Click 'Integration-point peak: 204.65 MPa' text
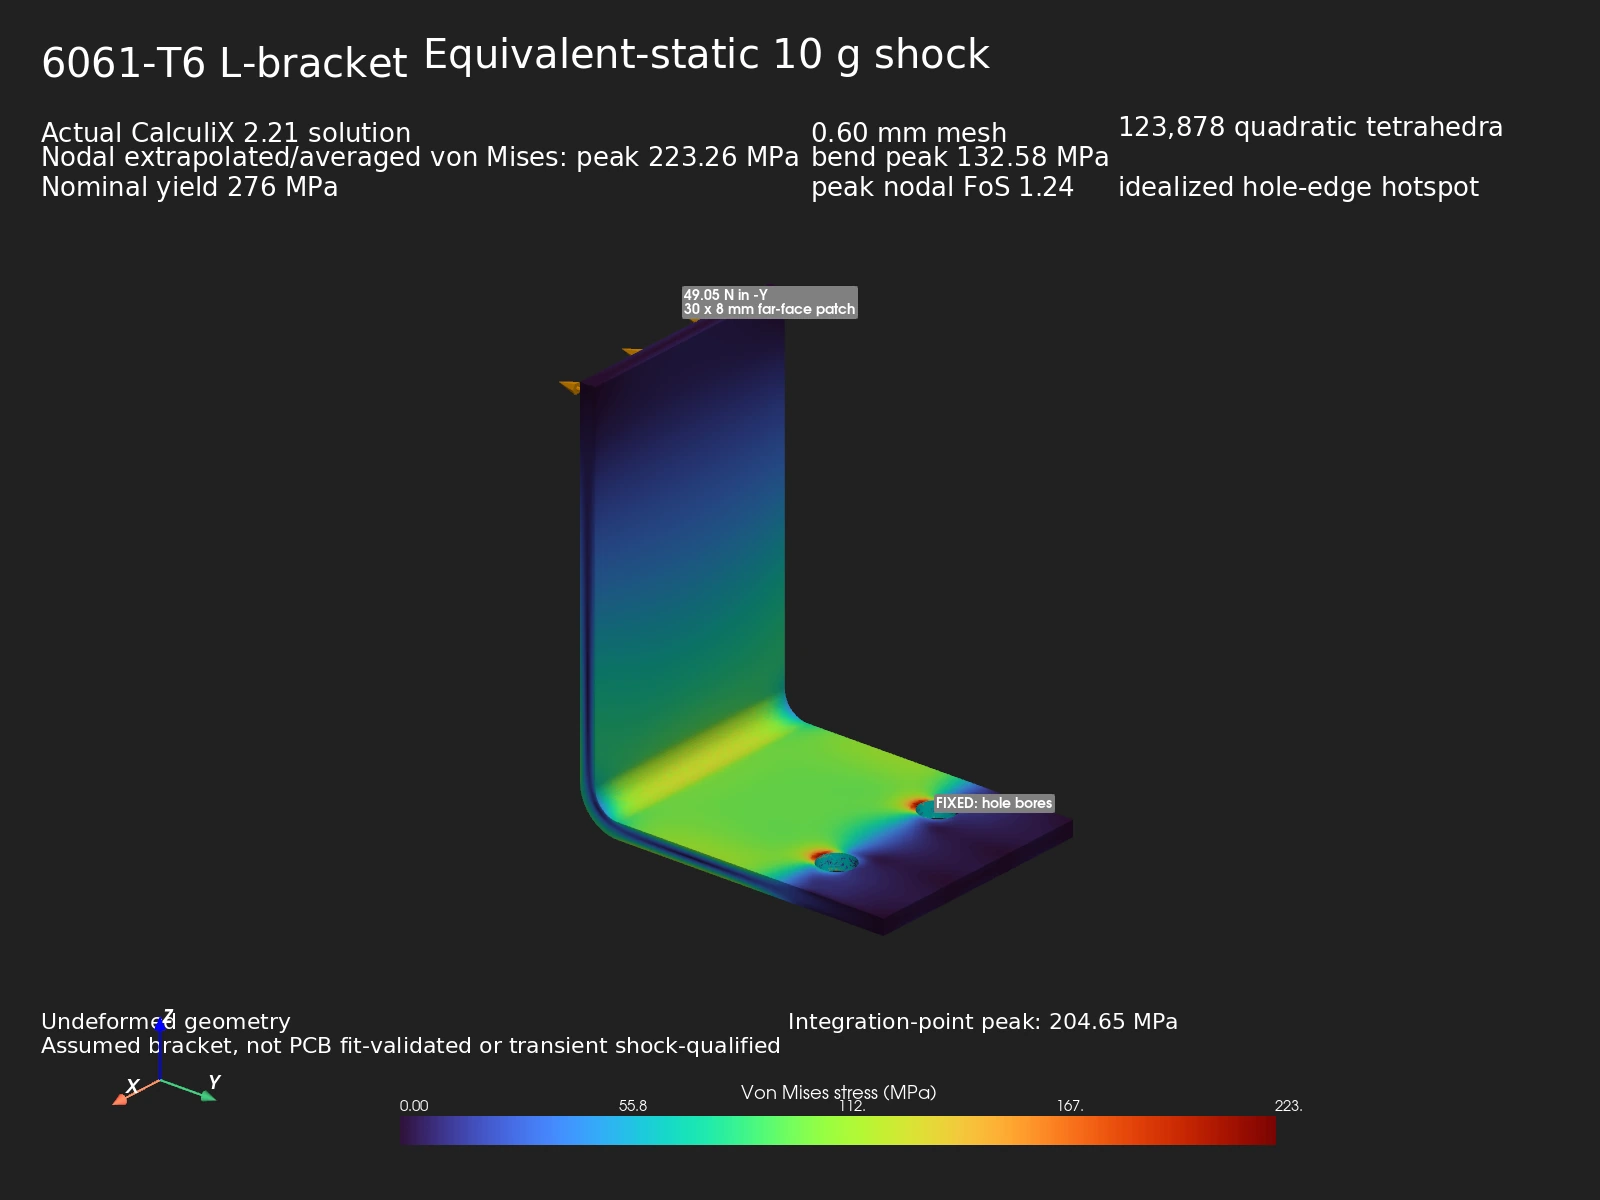 point(983,1022)
